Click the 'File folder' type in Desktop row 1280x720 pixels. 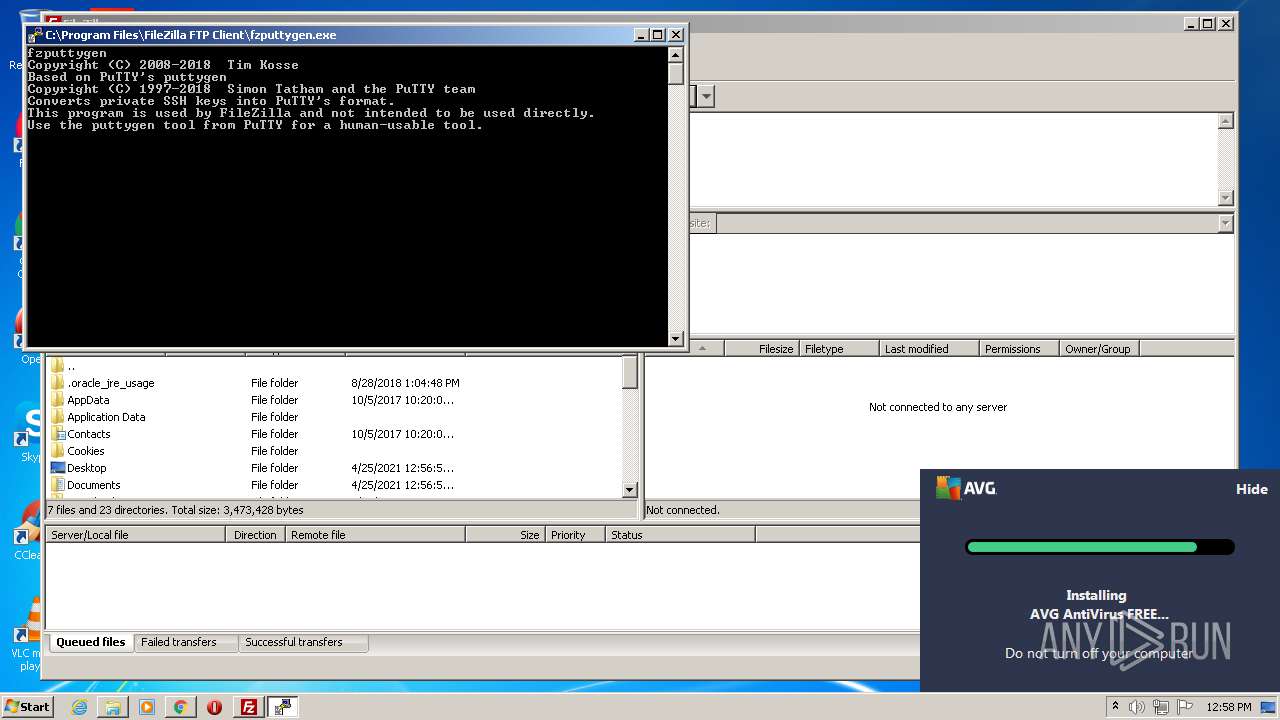click(x=274, y=468)
